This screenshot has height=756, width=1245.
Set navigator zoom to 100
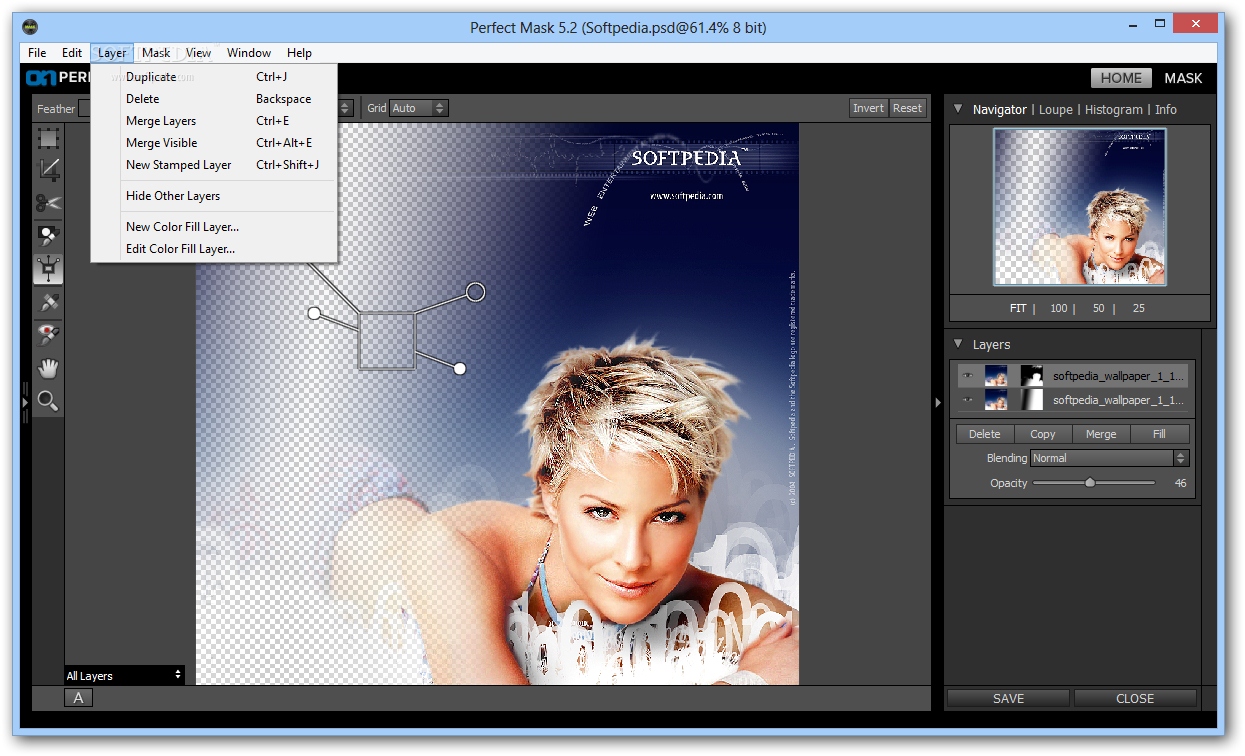tap(1059, 308)
